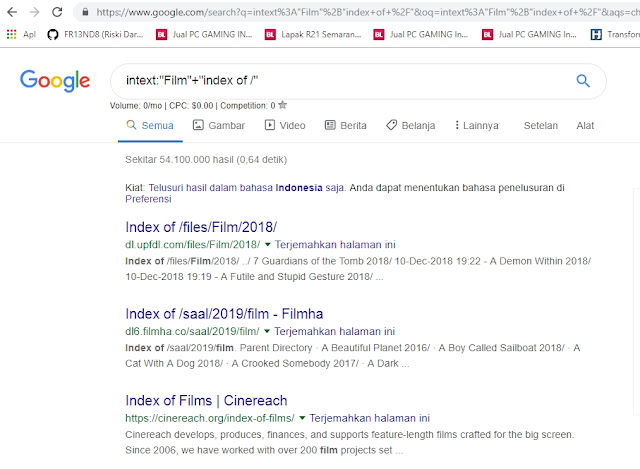The height and width of the screenshot is (469, 640).
Task: Click Terjemahkan halaman ini for Cinereach result
Action: point(369,418)
